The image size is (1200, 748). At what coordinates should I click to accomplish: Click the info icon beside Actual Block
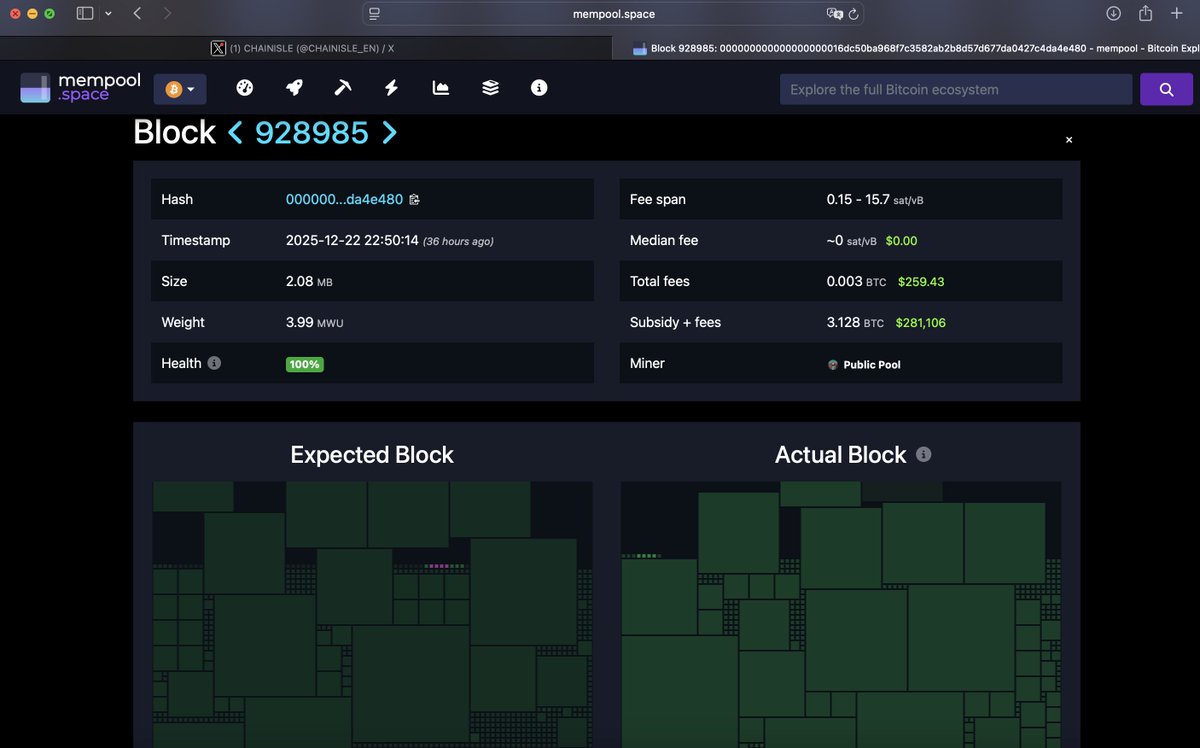pos(923,453)
